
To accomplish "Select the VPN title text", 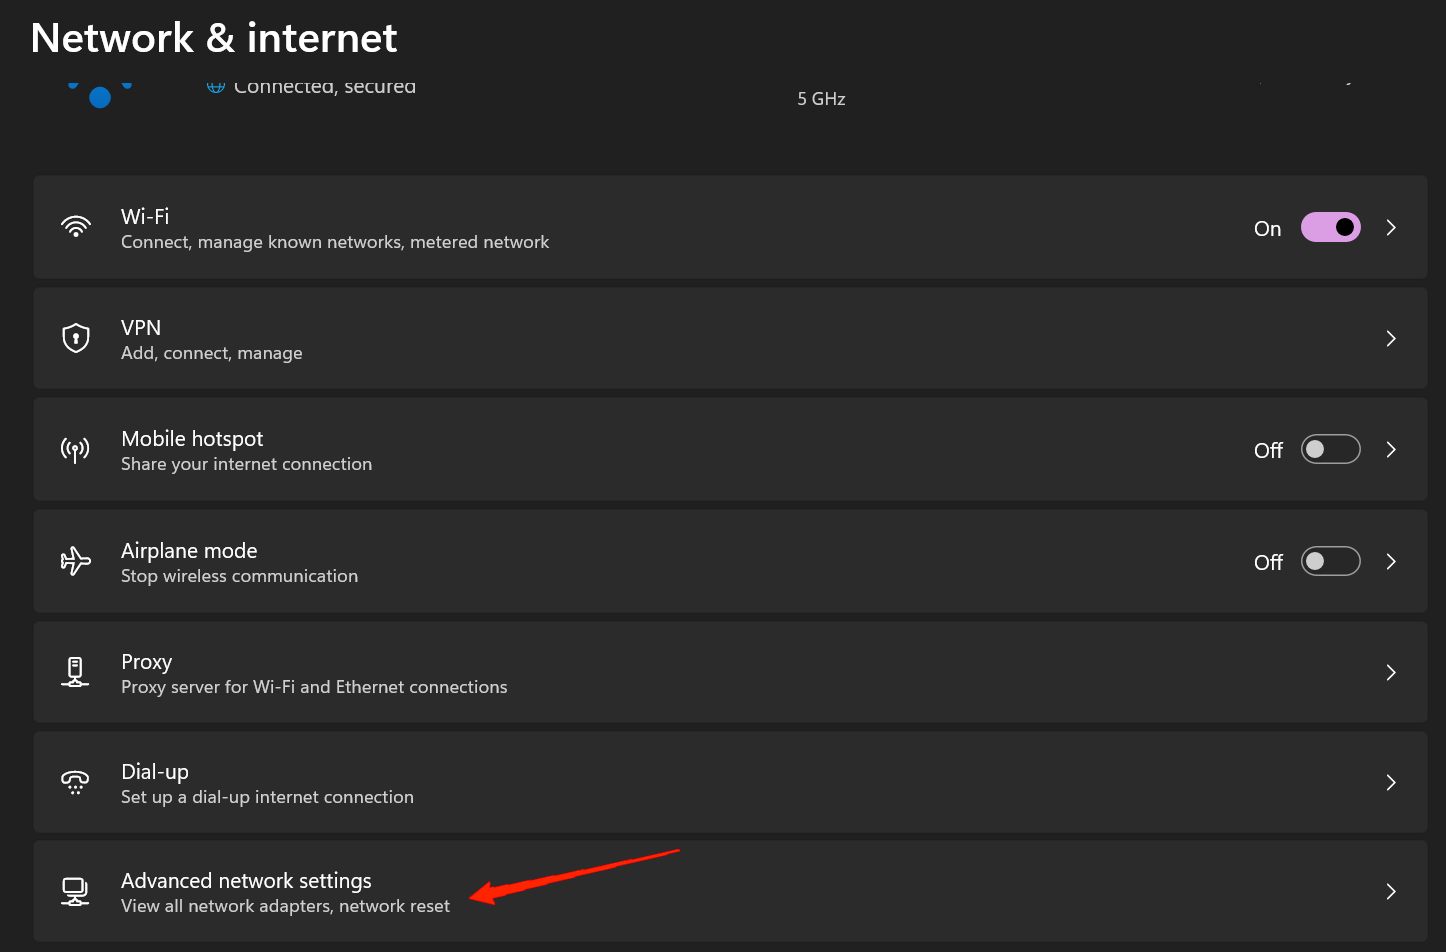I will (141, 328).
